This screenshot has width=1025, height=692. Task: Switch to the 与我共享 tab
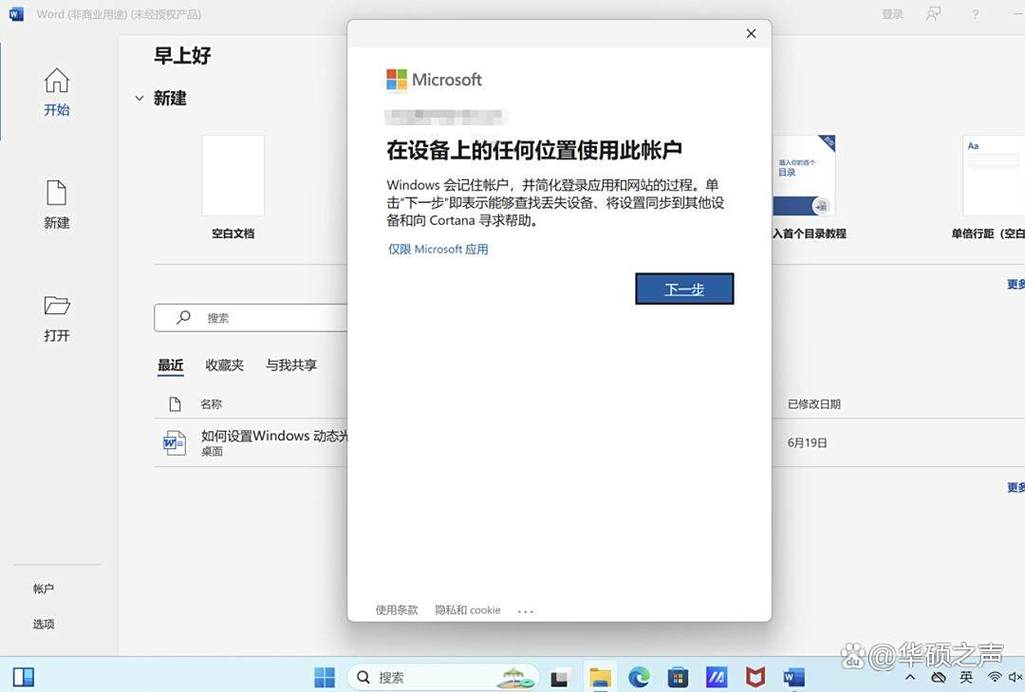point(291,365)
